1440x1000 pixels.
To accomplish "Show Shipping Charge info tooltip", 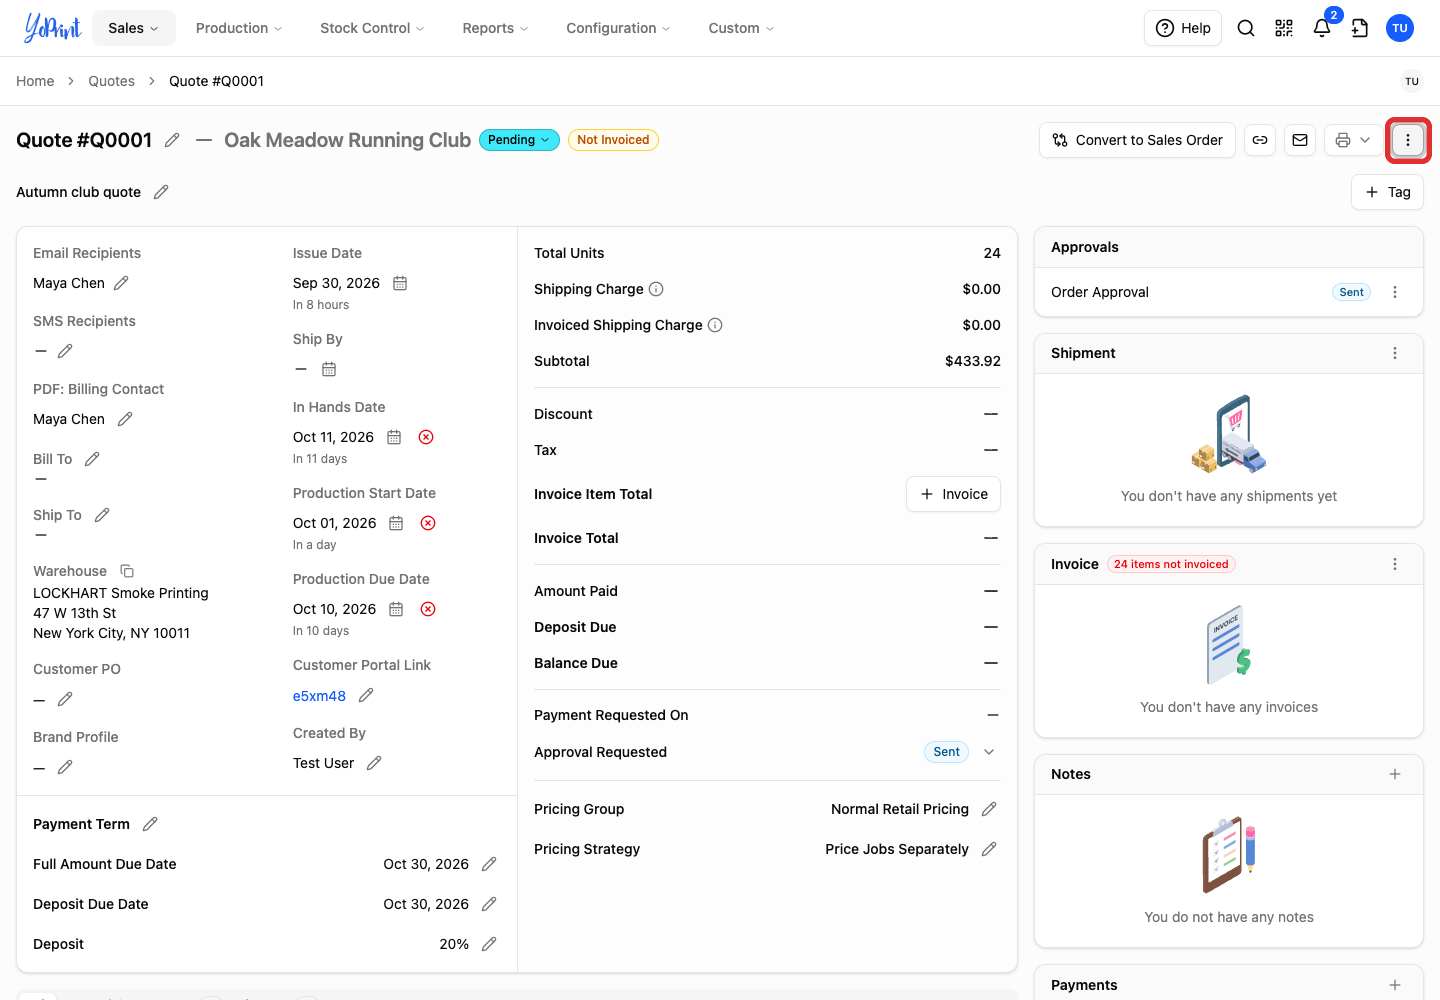I will (656, 289).
